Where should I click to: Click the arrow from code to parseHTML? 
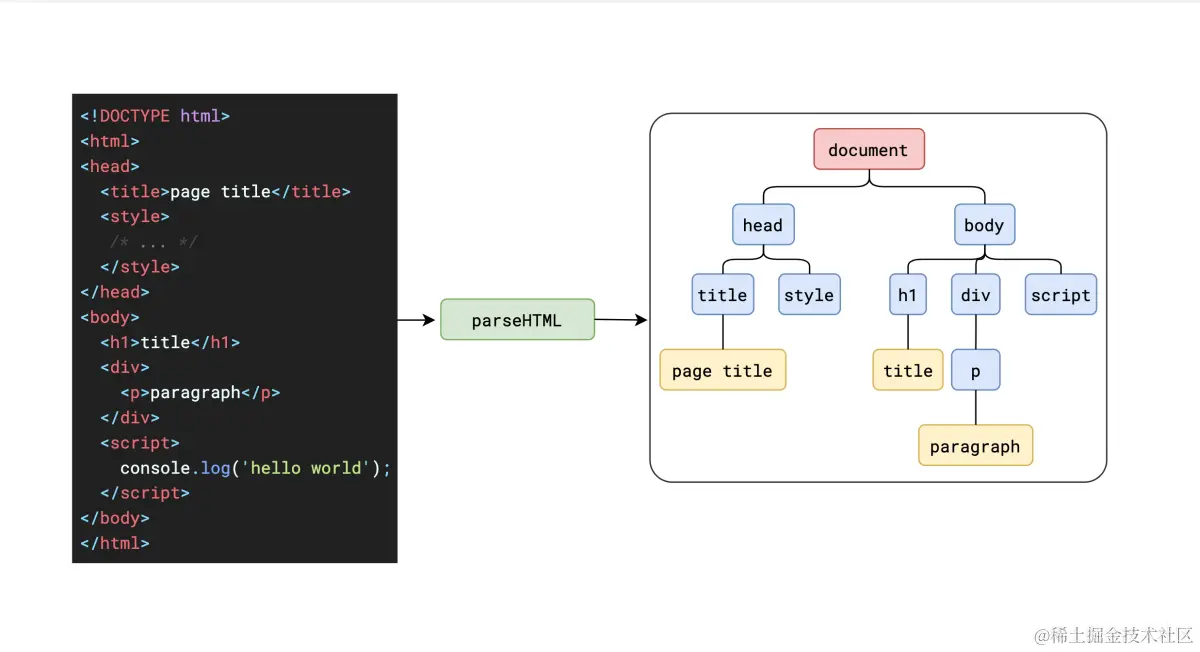point(418,320)
